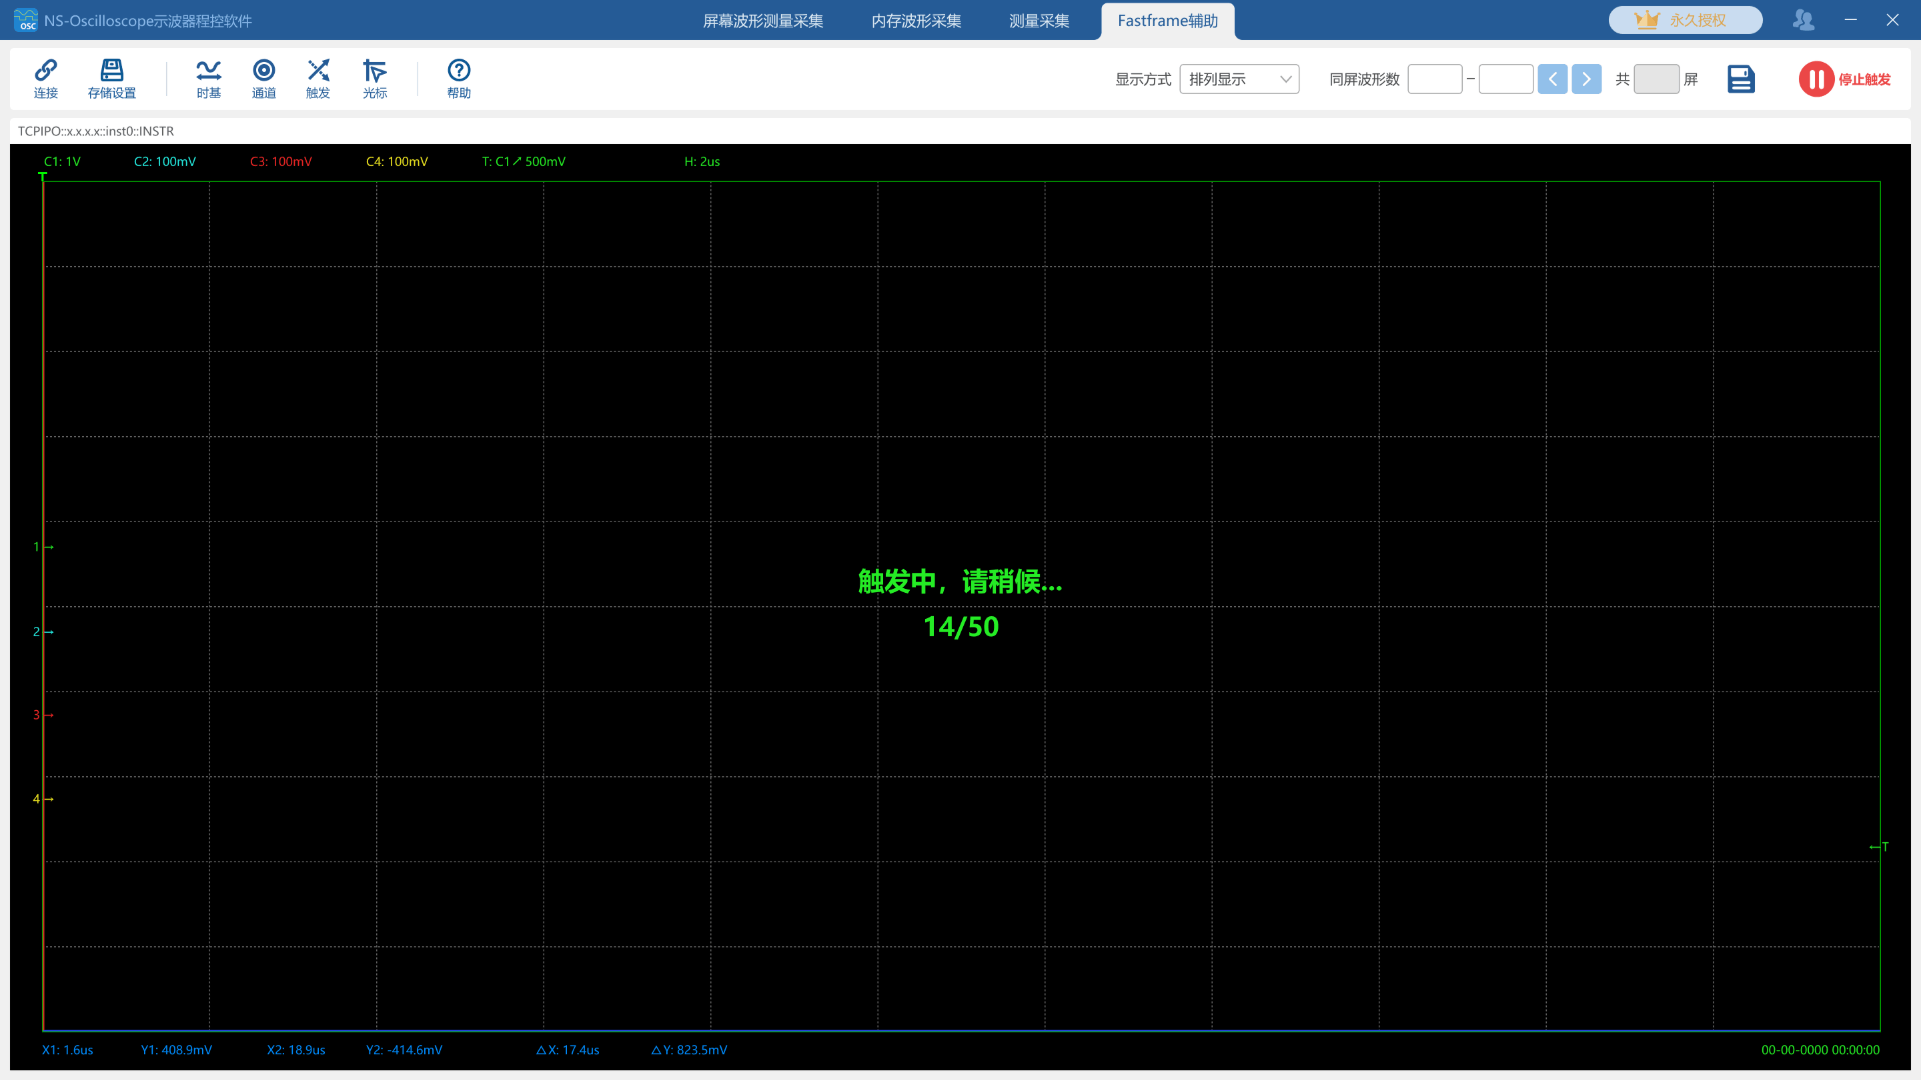Image resolution: width=1921 pixels, height=1080 pixels.
Task: Click the previous screen arrow button
Action: 1553,78
